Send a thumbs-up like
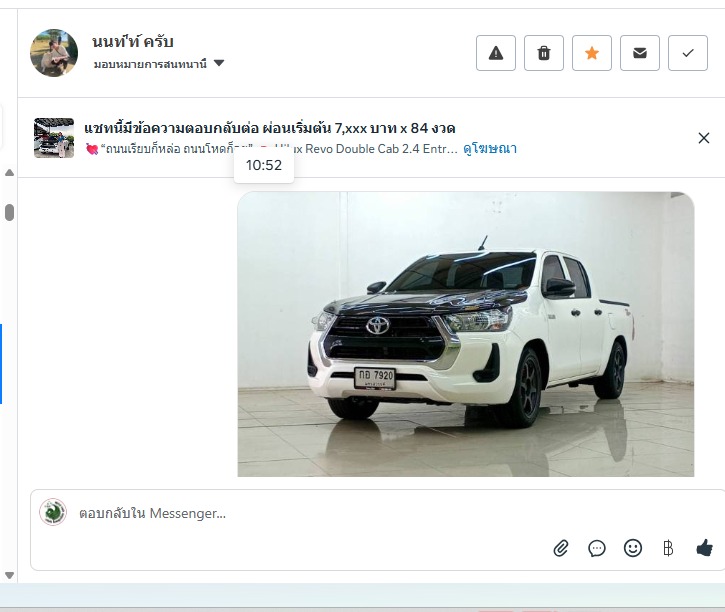 click(704, 549)
